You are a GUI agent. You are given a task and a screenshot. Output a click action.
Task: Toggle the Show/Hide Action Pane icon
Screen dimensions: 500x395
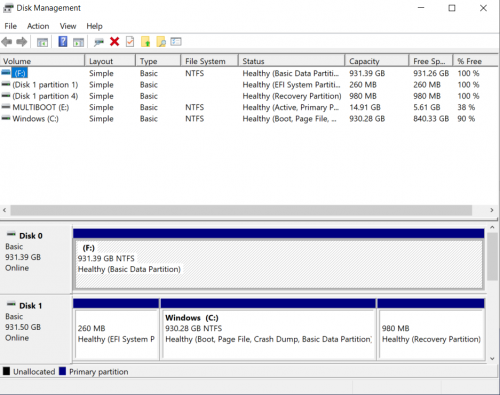click(79, 42)
